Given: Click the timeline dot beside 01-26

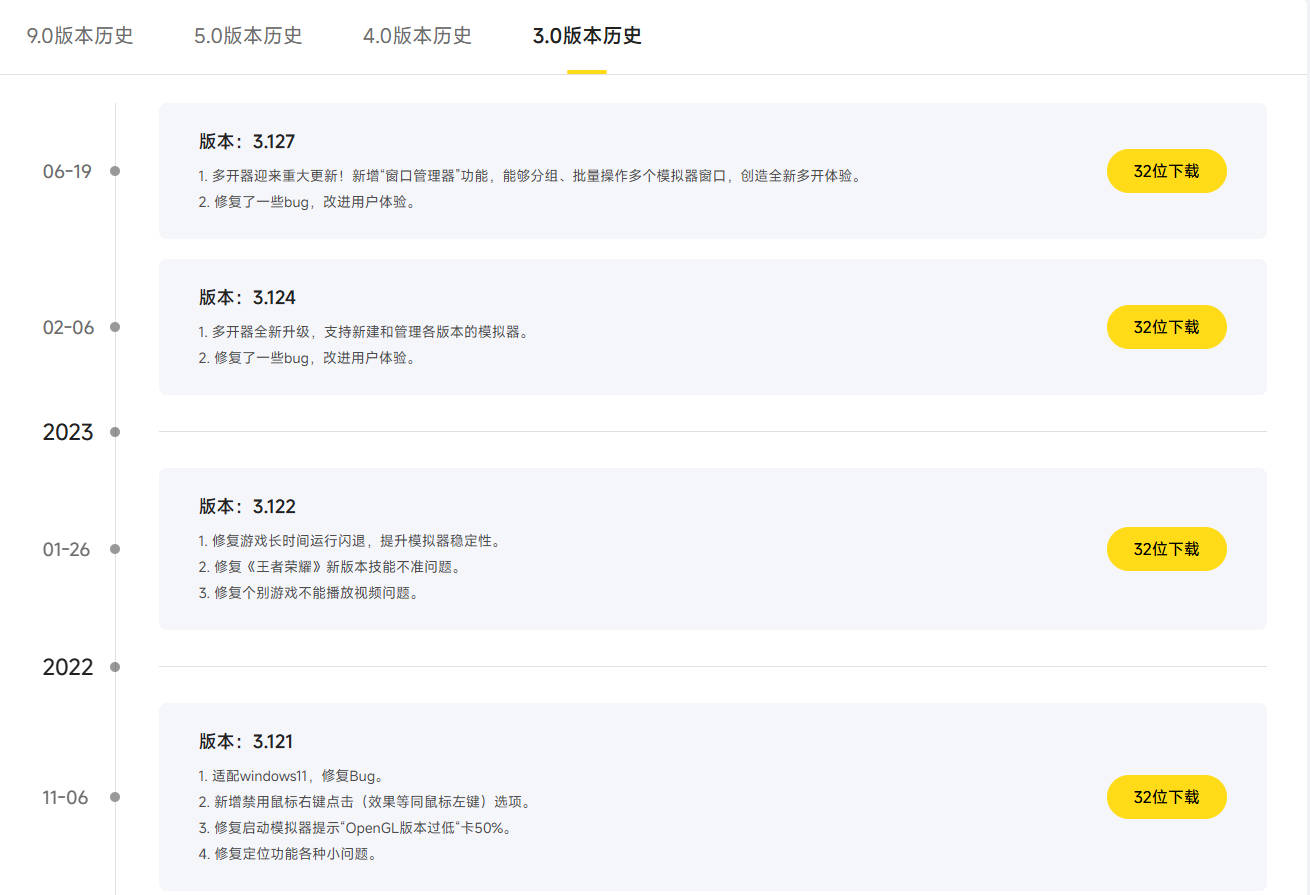Looking at the screenshot, I should coord(115,549).
